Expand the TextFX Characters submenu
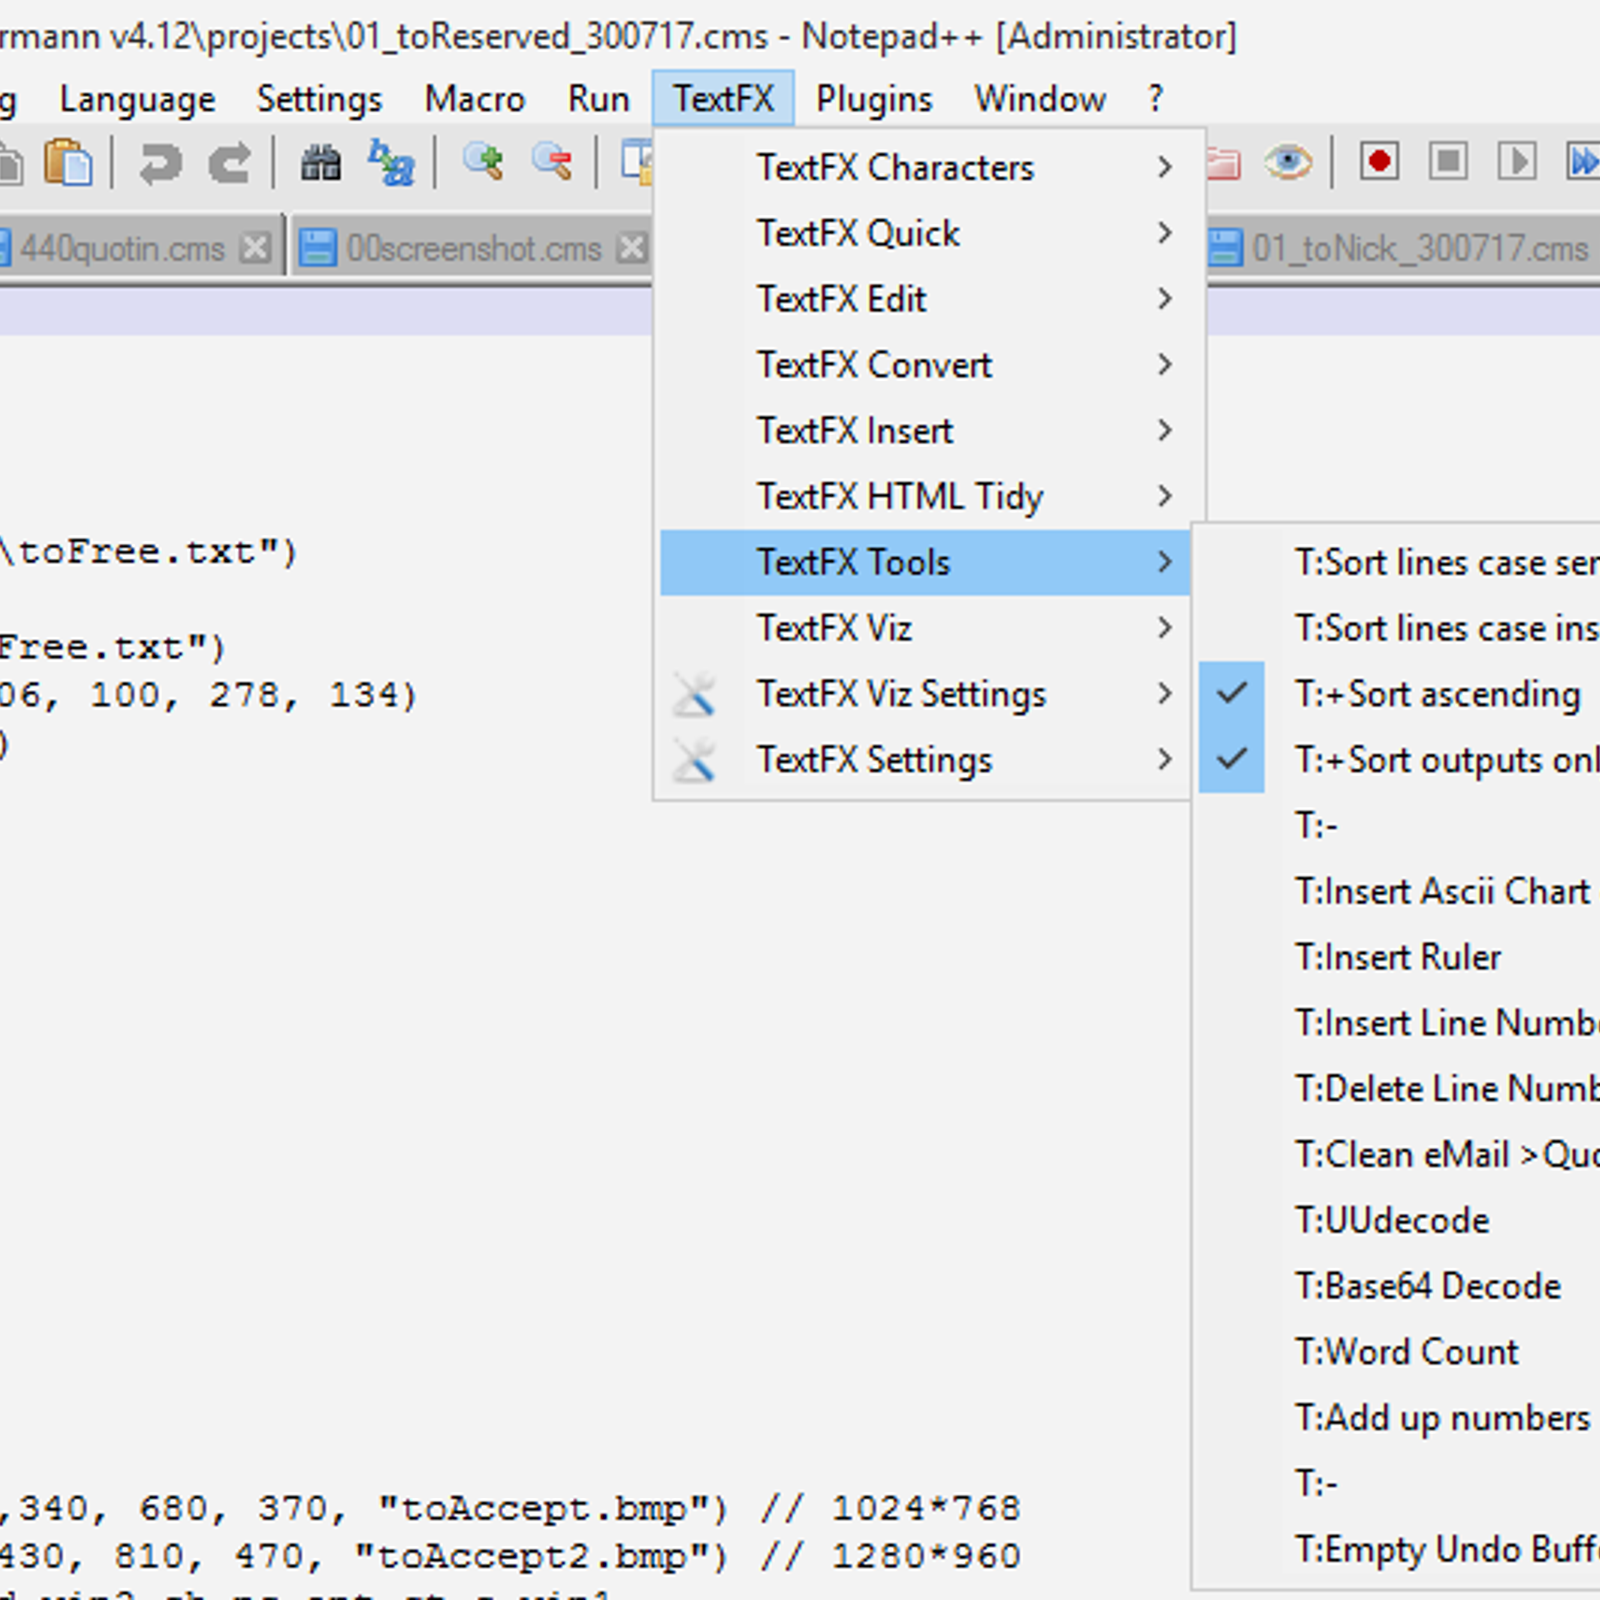The image size is (1600, 1600). pos(924,167)
